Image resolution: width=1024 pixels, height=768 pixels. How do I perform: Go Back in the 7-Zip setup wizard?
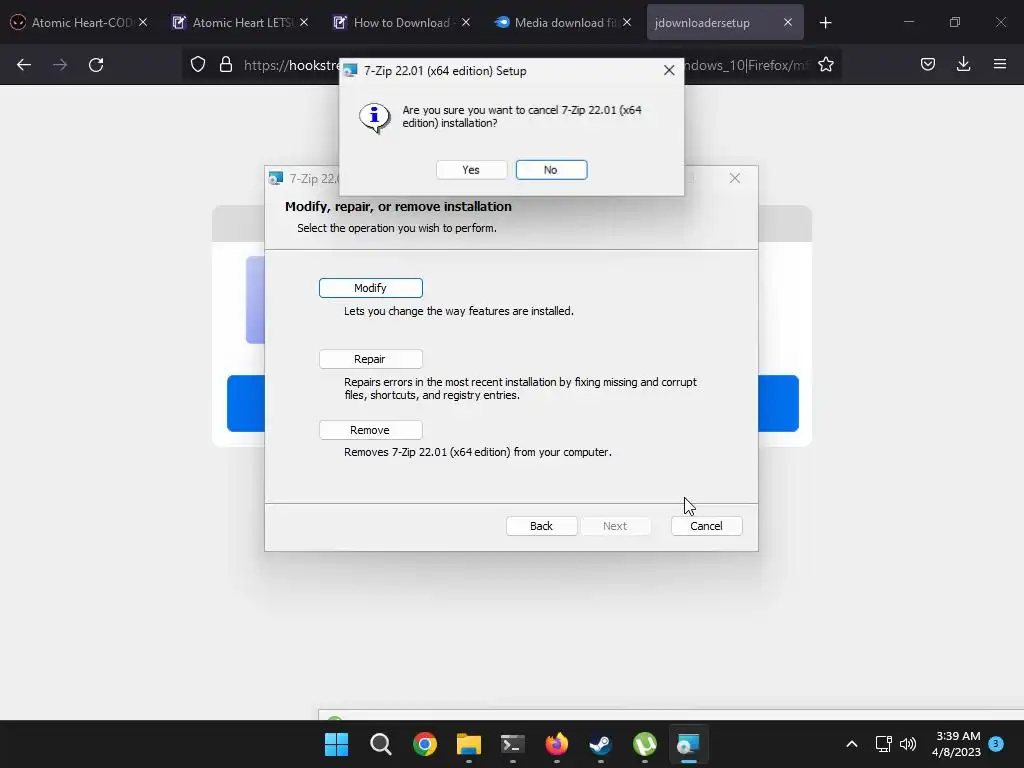click(541, 526)
